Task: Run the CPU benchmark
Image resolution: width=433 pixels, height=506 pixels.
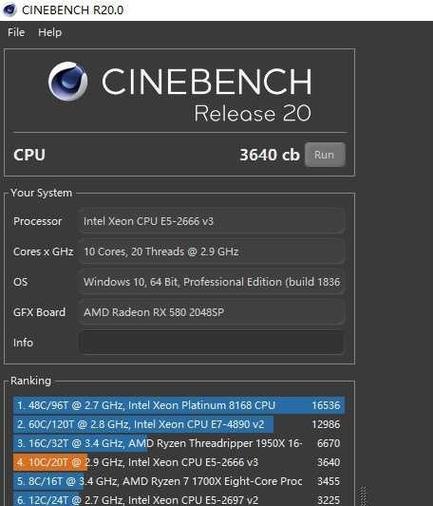Action: [x=325, y=155]
